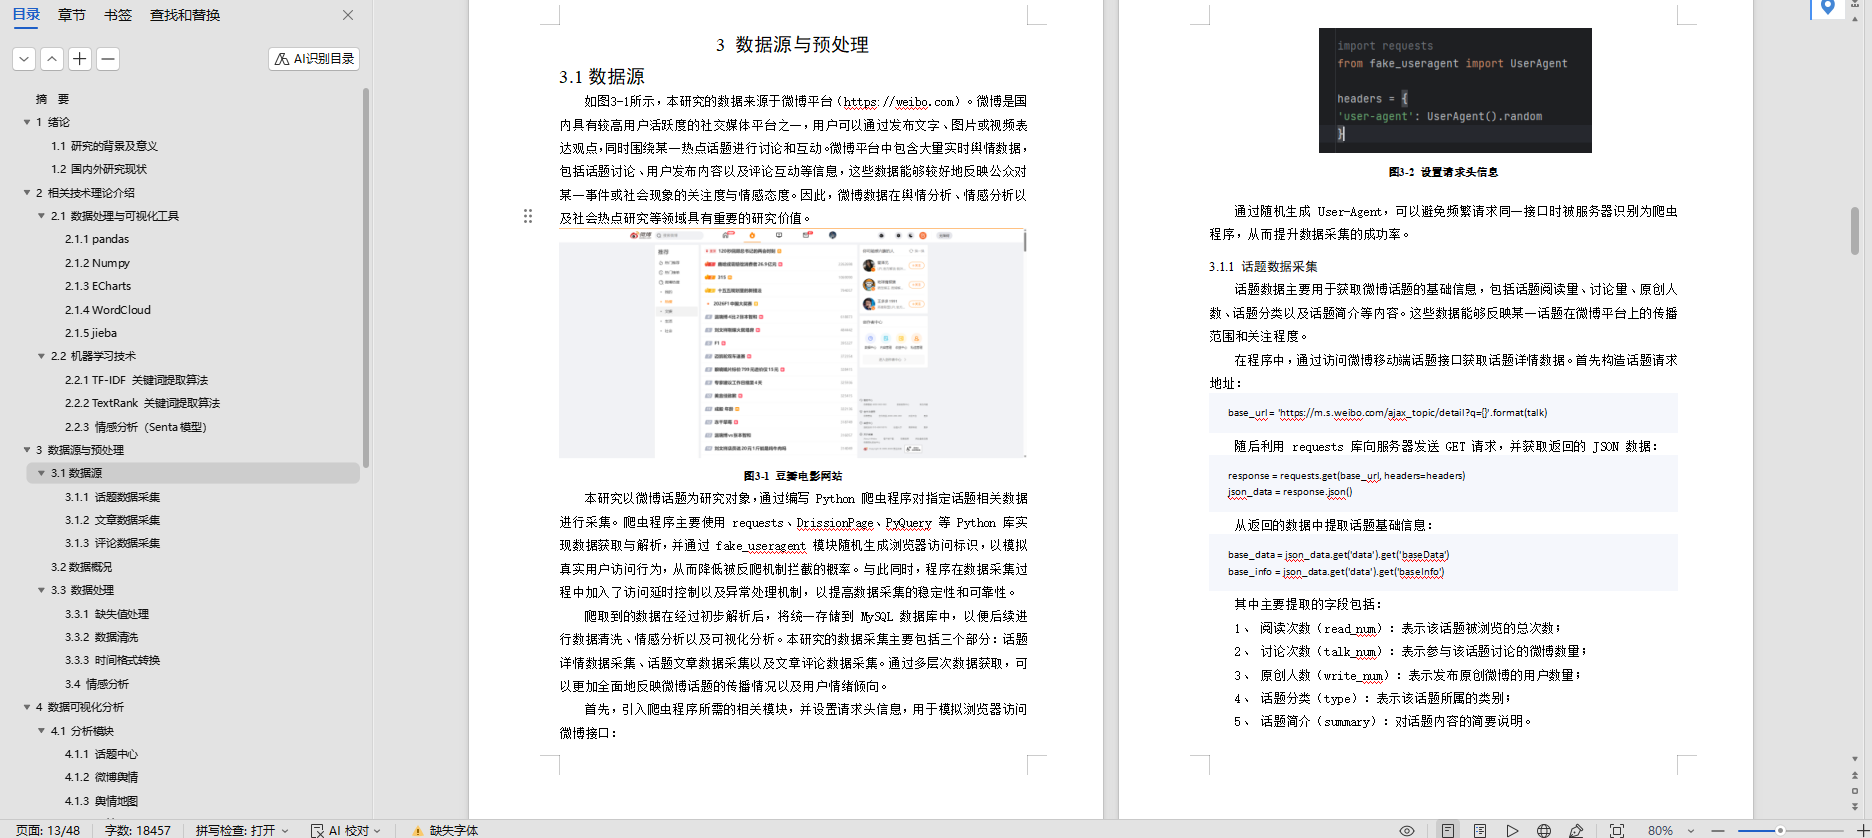1872x838 pixels.
Task: Open outline entry 2.1.3 ECharts
Action: pos(97,286)
